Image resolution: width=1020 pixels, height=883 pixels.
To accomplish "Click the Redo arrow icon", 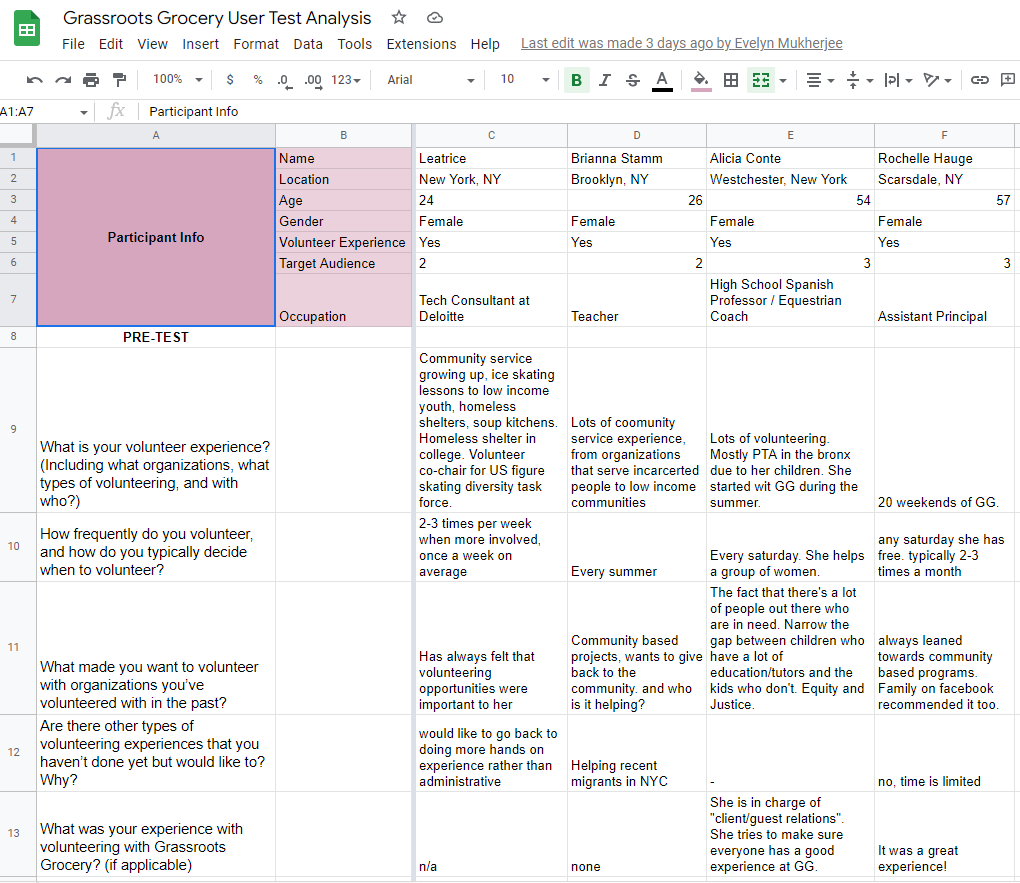I will (63, 80).
